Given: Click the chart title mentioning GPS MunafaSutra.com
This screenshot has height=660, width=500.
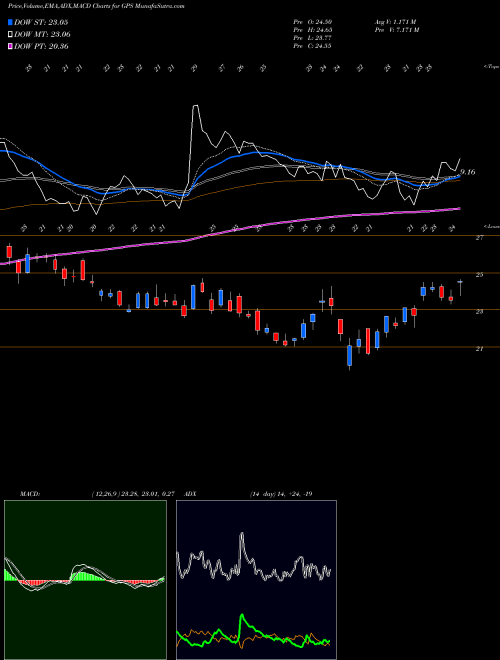Looking at the screenshot, I should point(96,6).
